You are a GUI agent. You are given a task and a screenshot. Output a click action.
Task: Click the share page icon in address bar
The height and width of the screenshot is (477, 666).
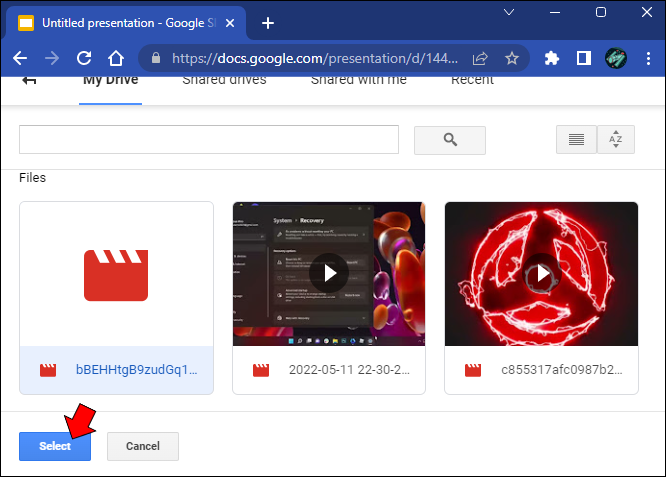[480, 58]
